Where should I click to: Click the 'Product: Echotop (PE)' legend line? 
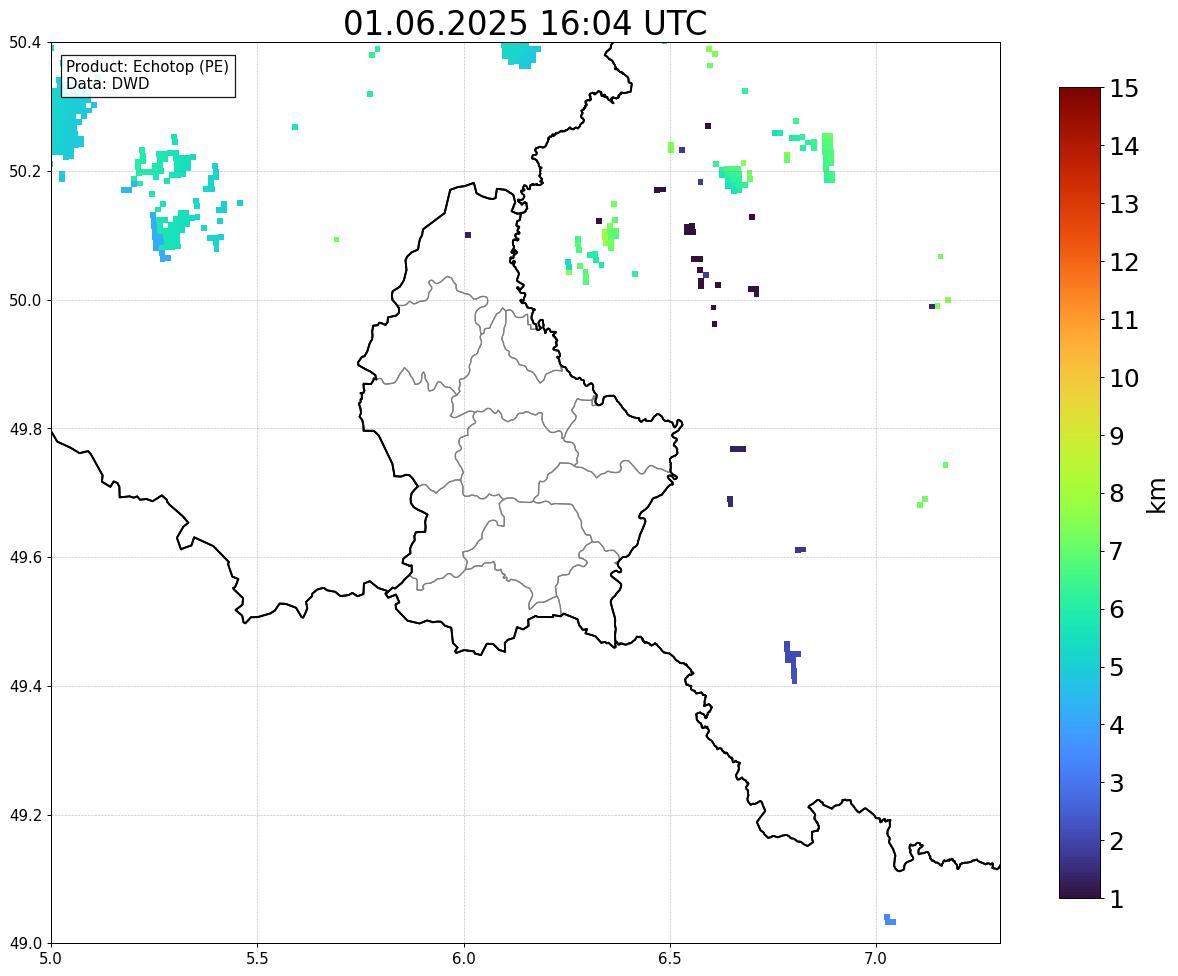pyautogui.click(x=147, y=67)
